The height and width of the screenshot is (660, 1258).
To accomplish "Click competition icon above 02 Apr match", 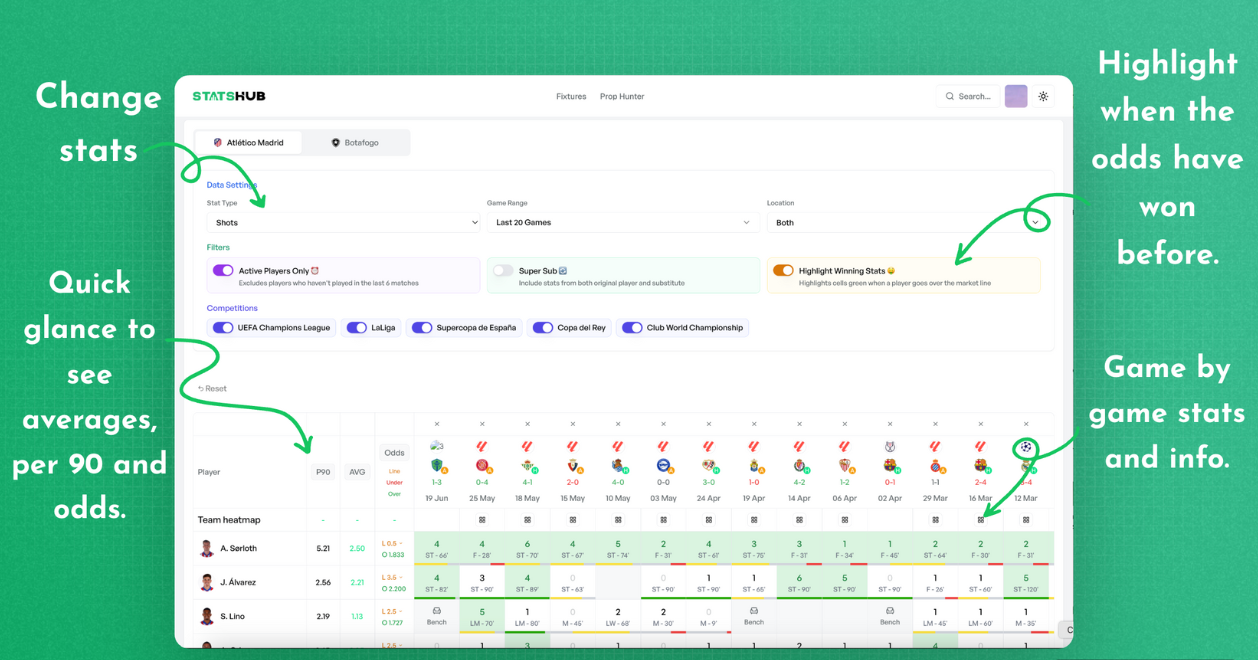I will click(890, 446).
